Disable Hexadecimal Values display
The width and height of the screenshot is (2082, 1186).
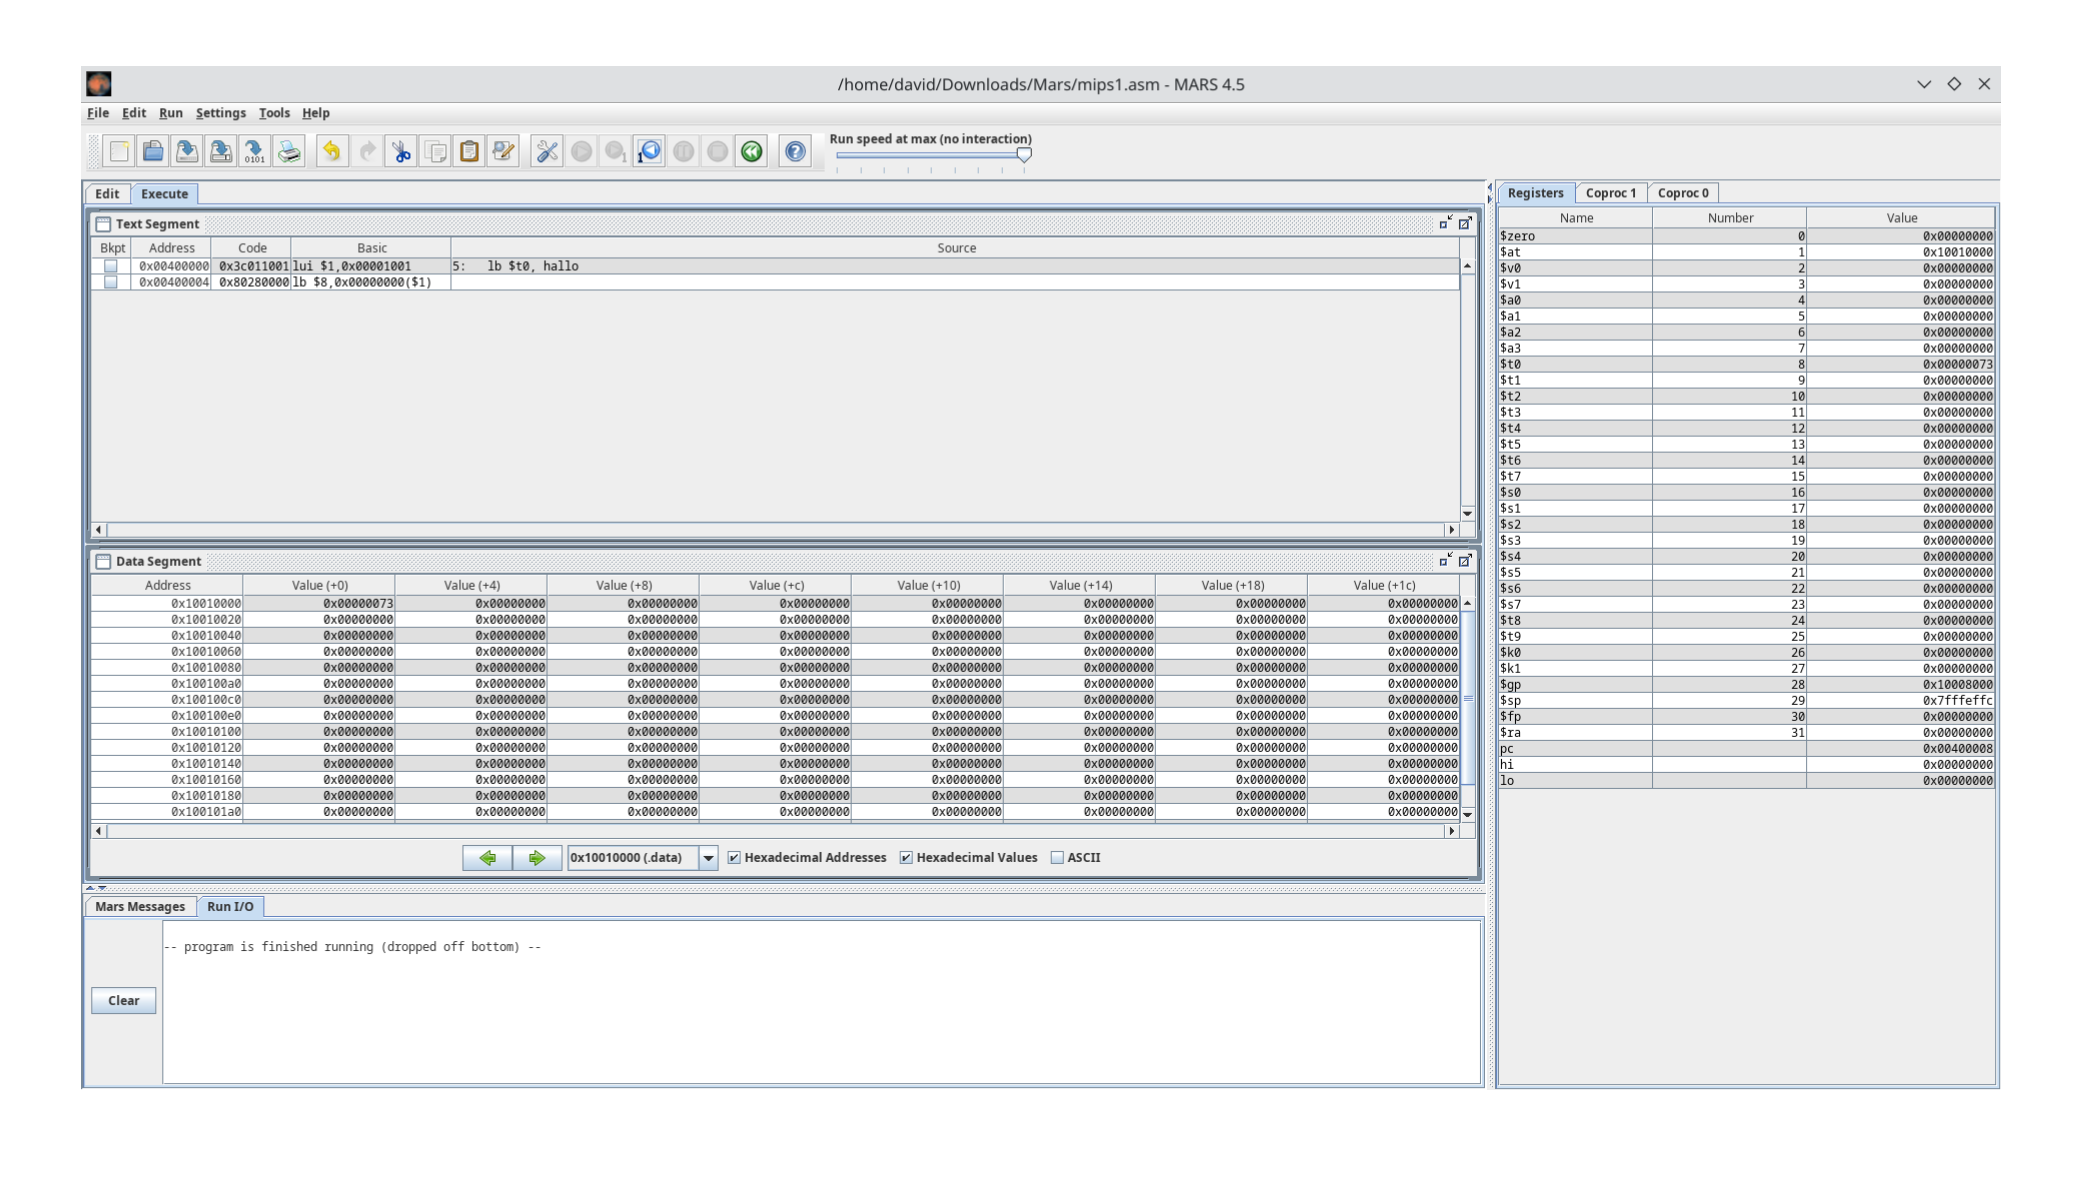pyautogui.click(x=906, y=857)
